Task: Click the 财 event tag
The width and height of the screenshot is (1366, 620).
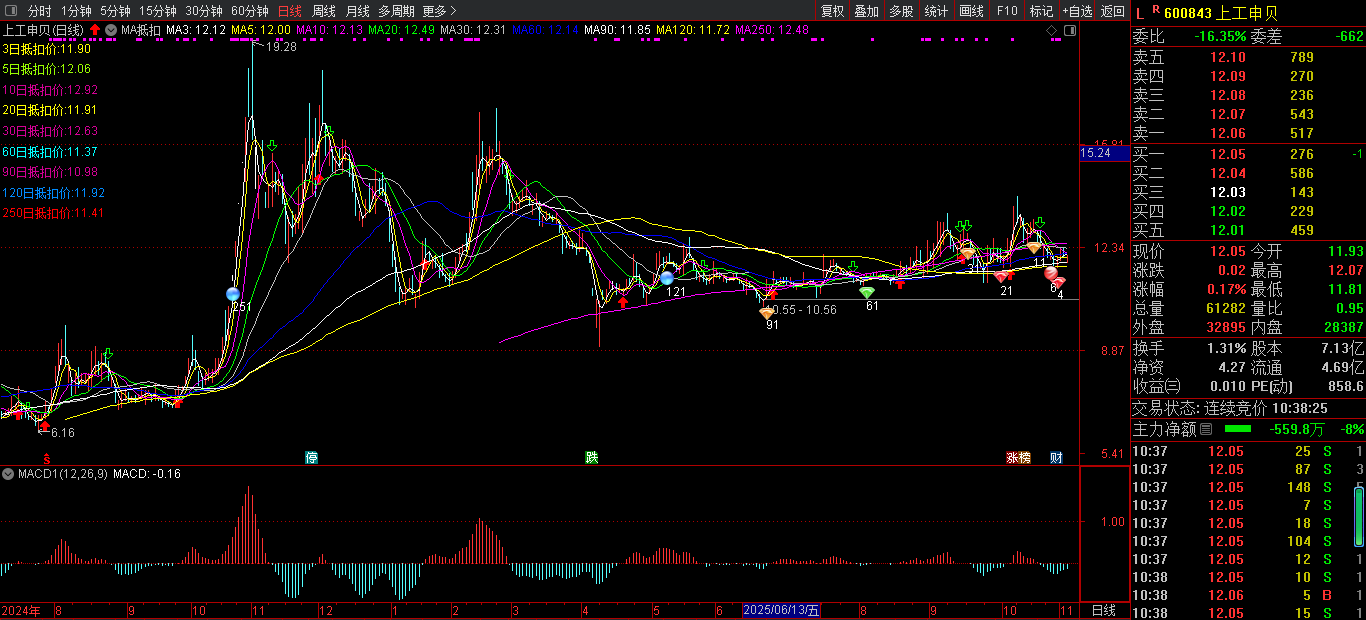Action: [1056, 457]
